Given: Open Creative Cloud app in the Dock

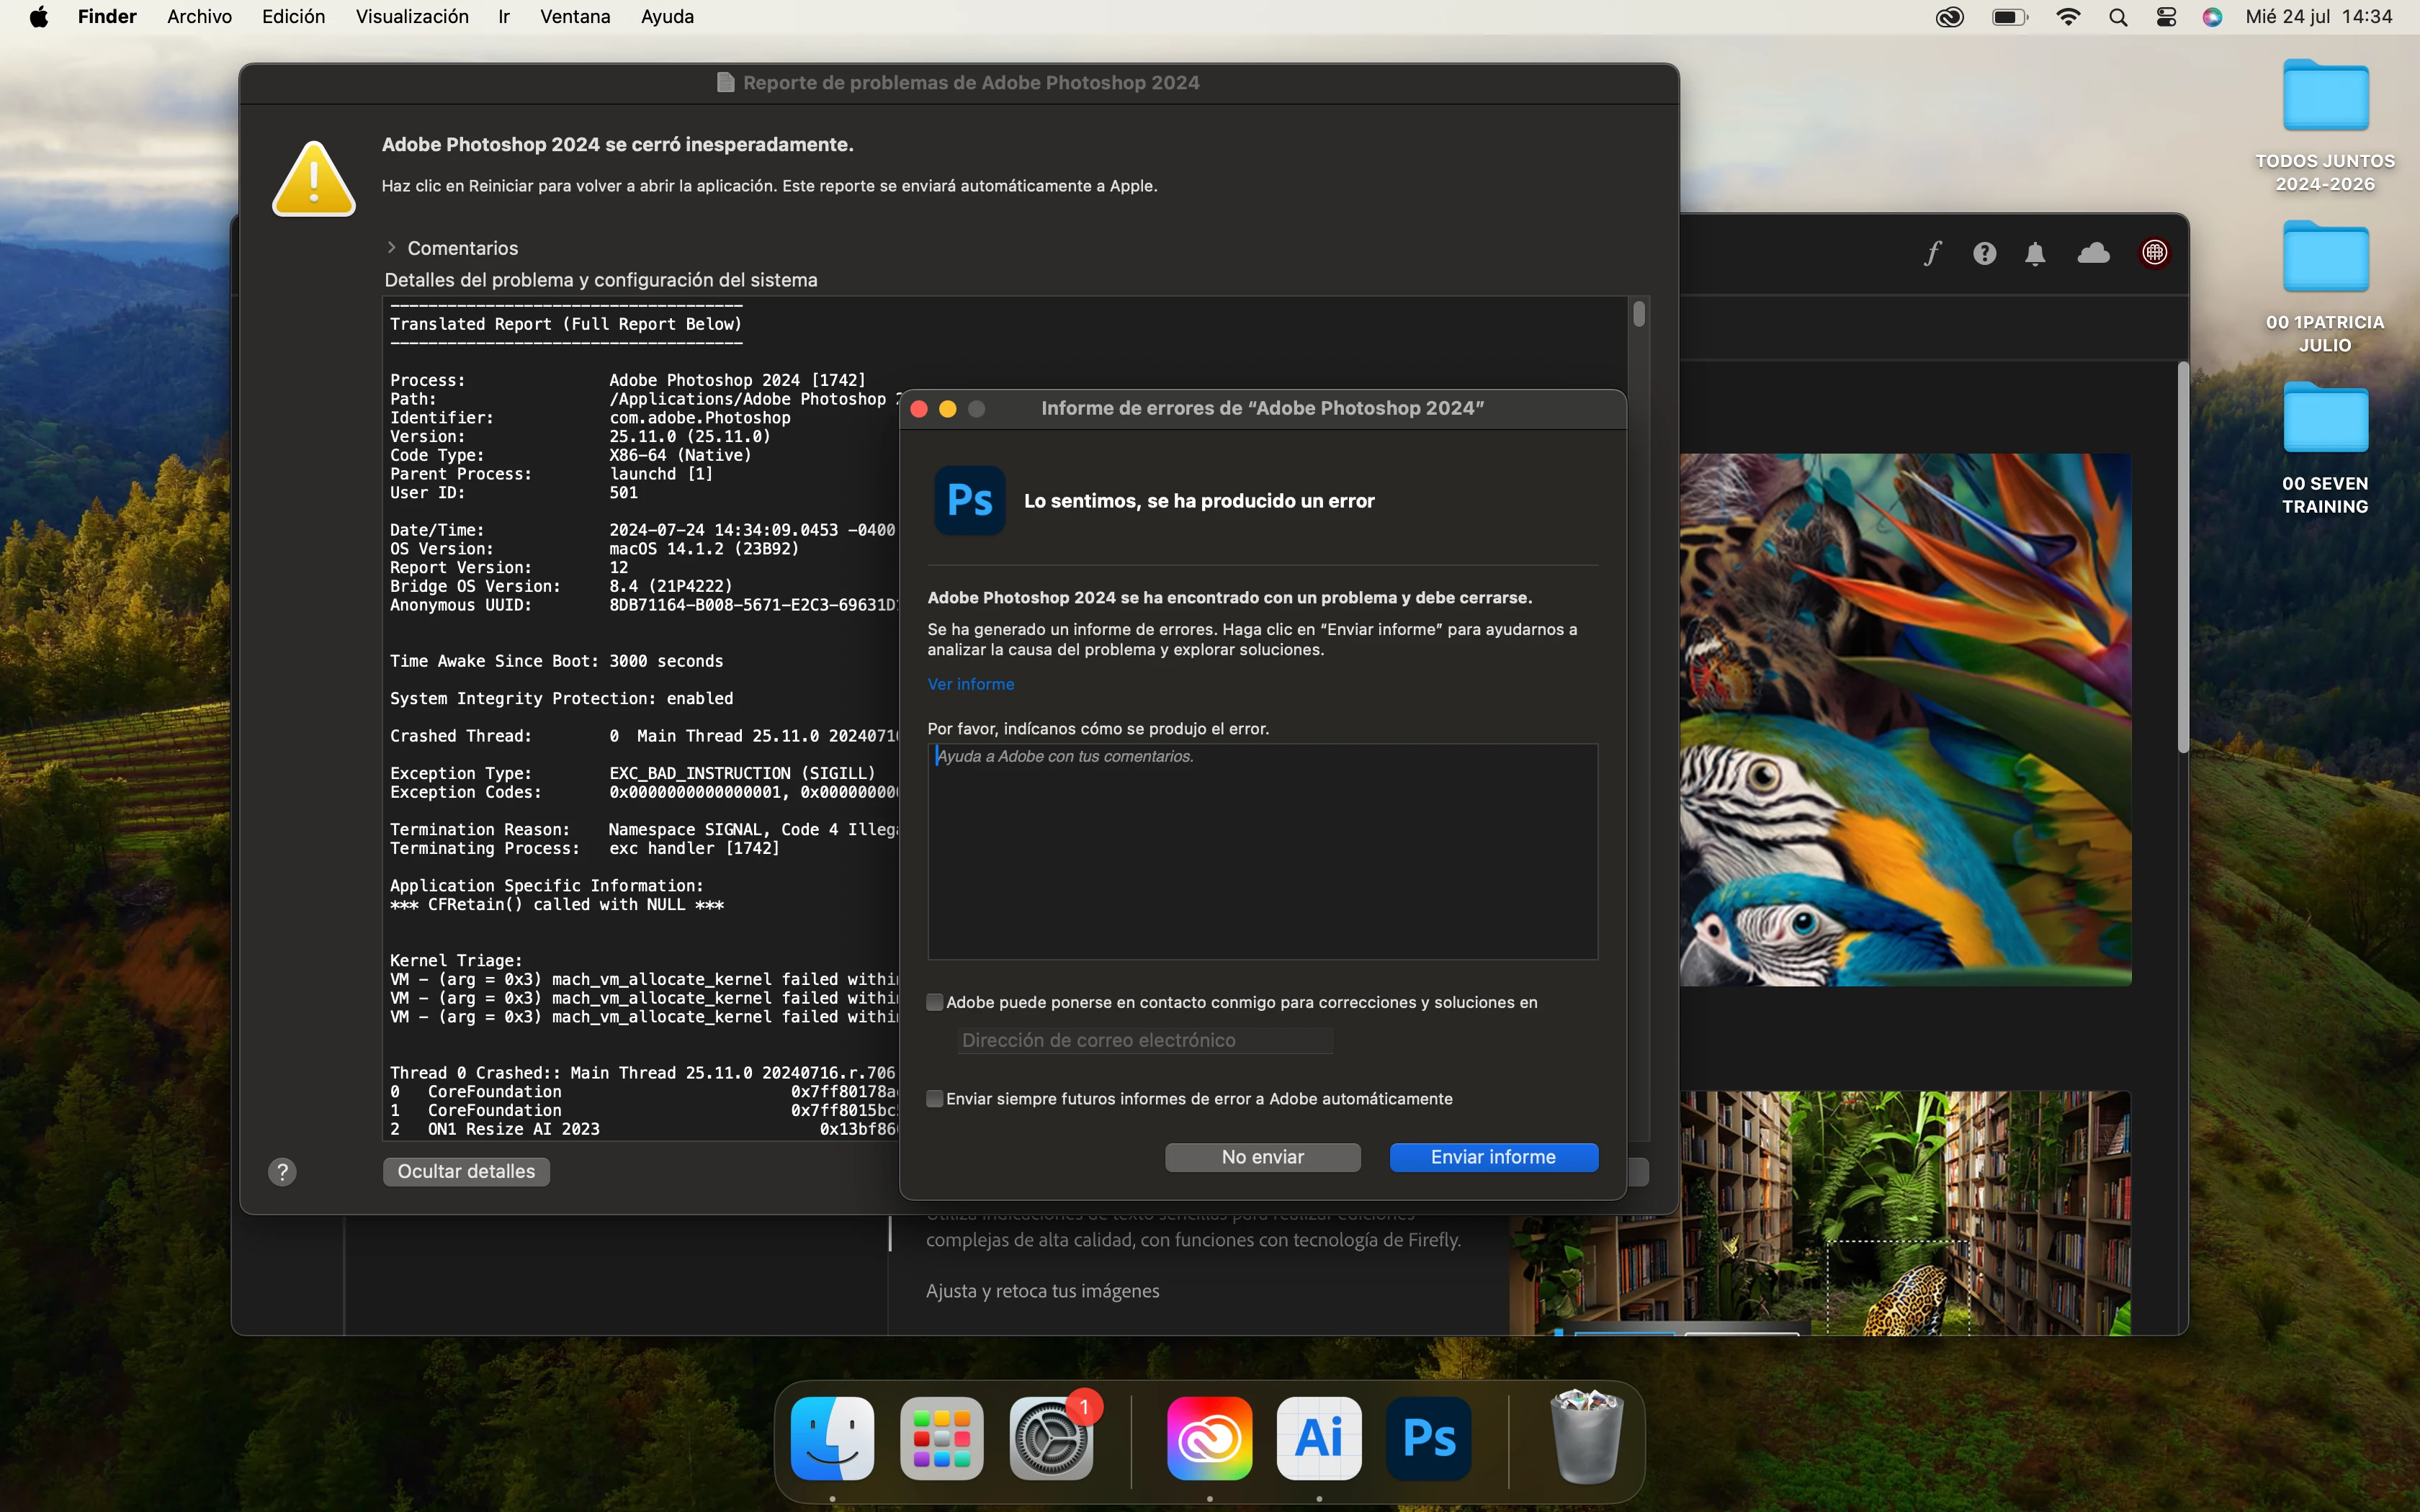Looking at the screenshot, I should 1209,1438.
